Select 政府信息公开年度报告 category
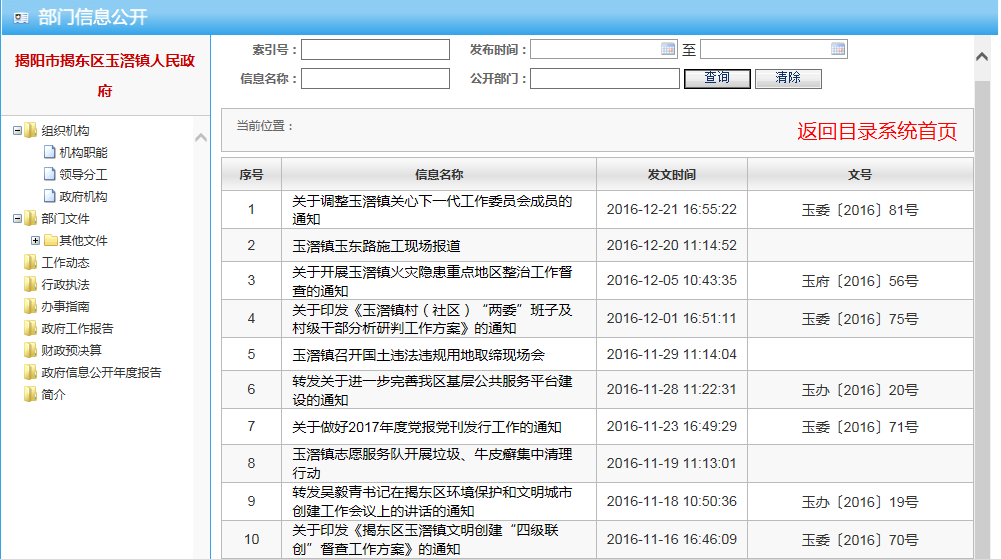1001x560 pixels. [102, 373]
